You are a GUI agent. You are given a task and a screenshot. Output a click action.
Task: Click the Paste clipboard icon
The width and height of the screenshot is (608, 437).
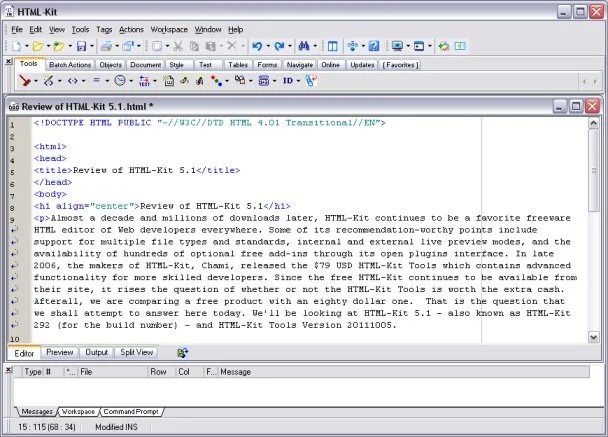pyautogui.click(x=211, y=46)
